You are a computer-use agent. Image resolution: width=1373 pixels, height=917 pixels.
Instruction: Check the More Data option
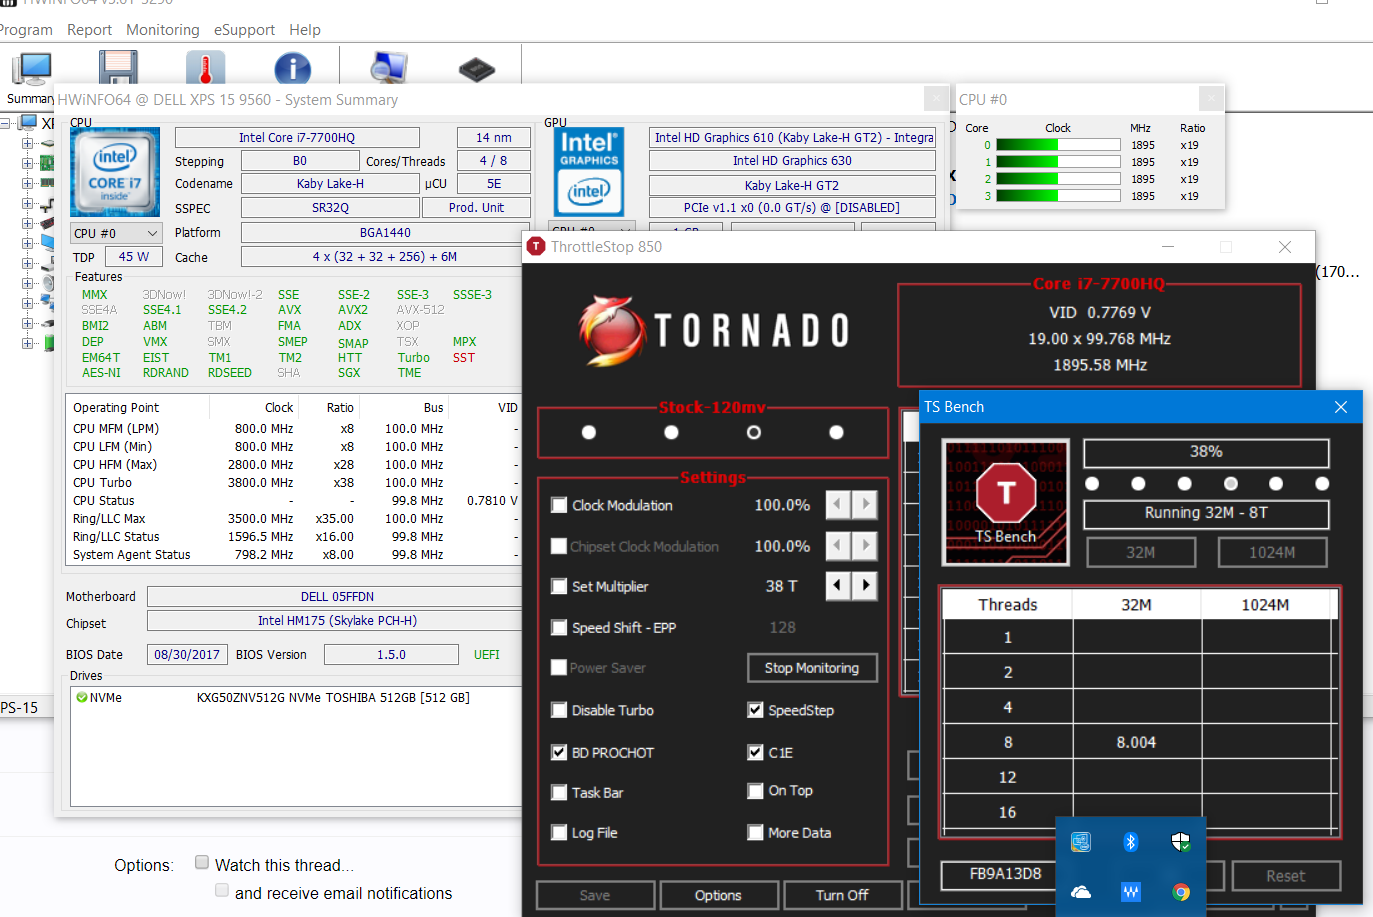(755, 832)
